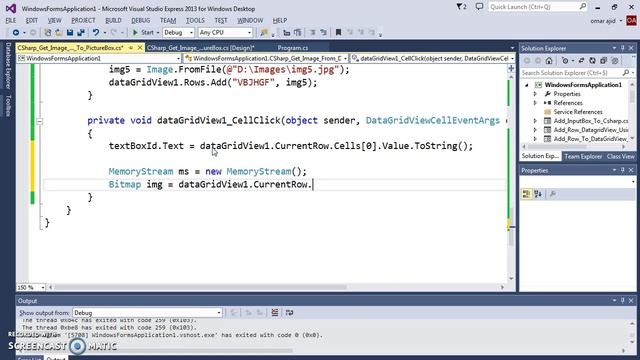
Task: Click the Solution Explorer Home icon
Action: coord(549,60)
